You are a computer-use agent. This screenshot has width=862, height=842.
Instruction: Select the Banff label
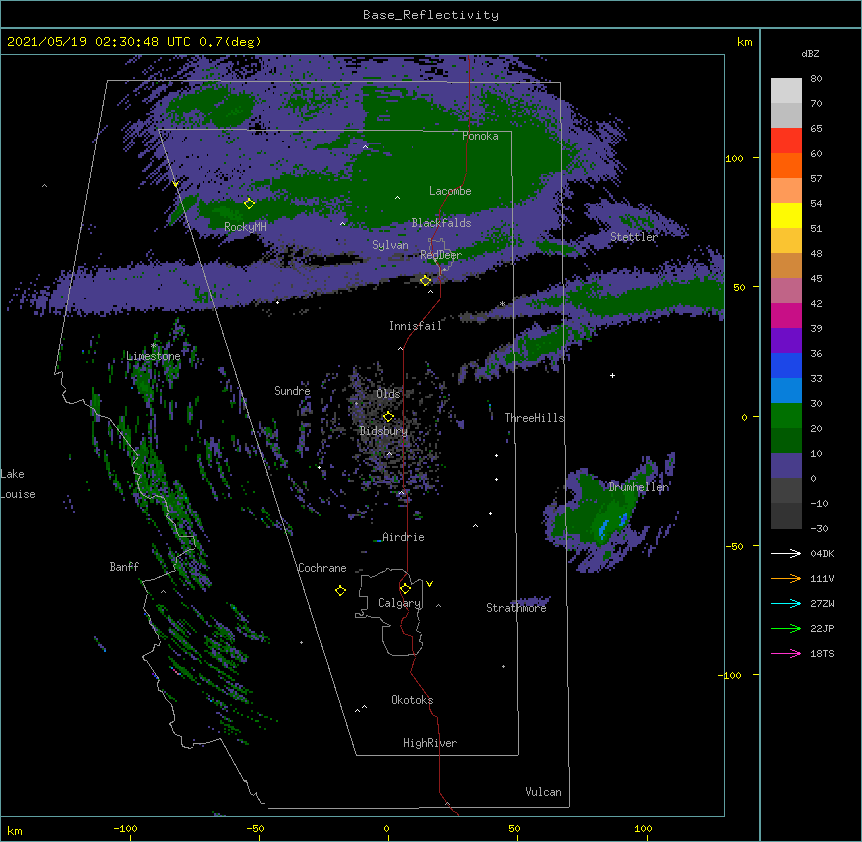(124, 567)
